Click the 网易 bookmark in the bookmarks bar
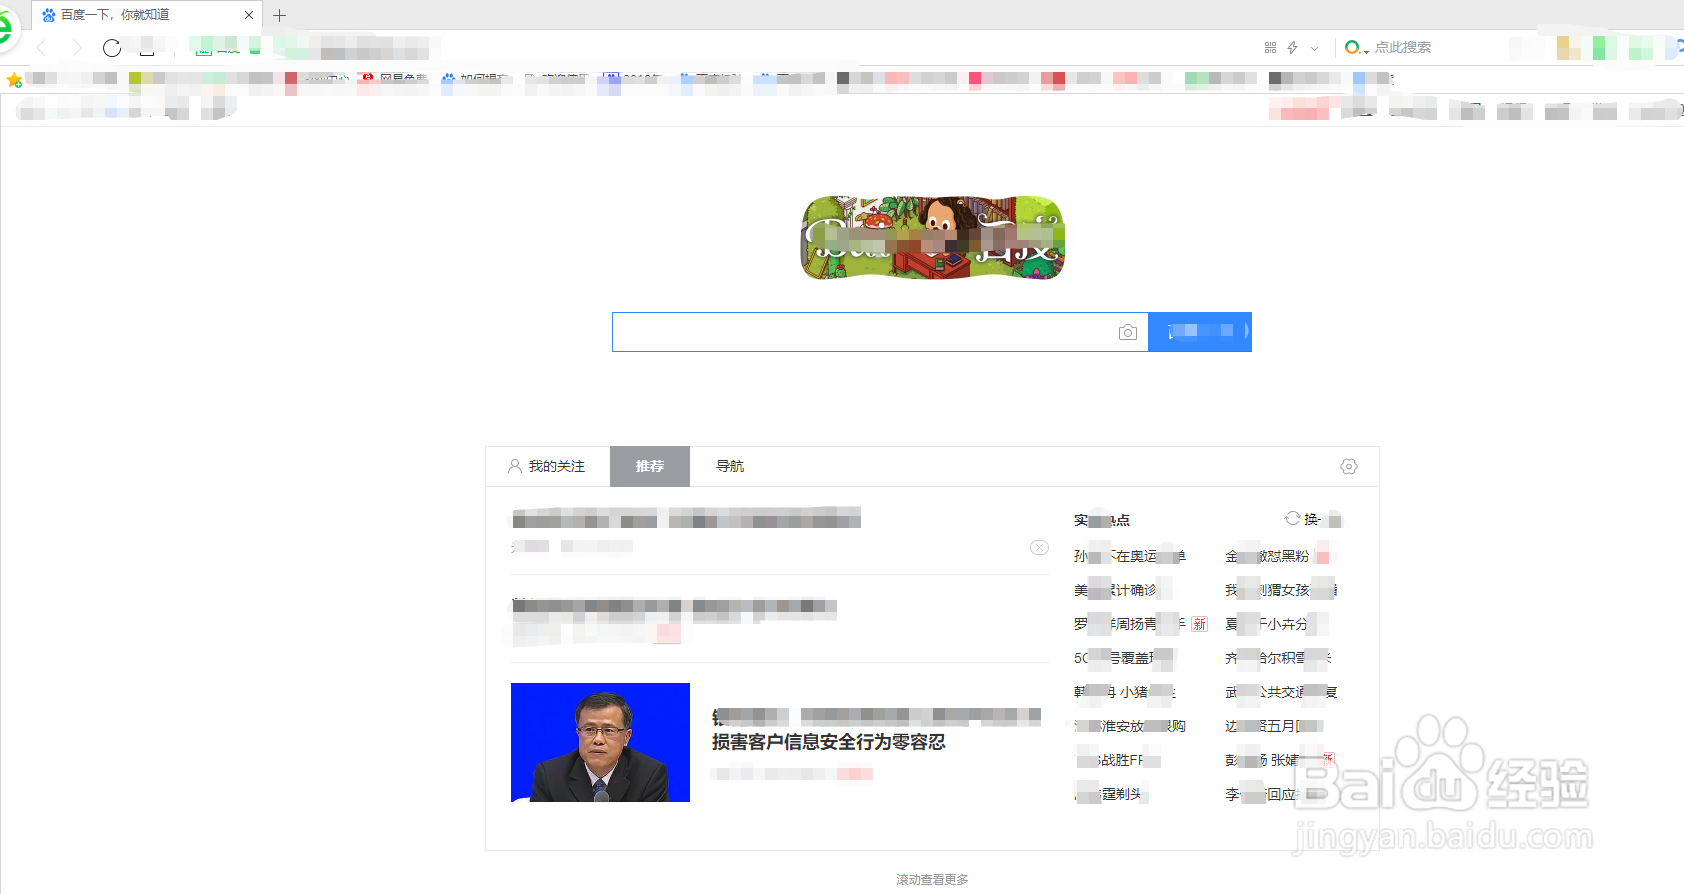 [x=394, y=80]
